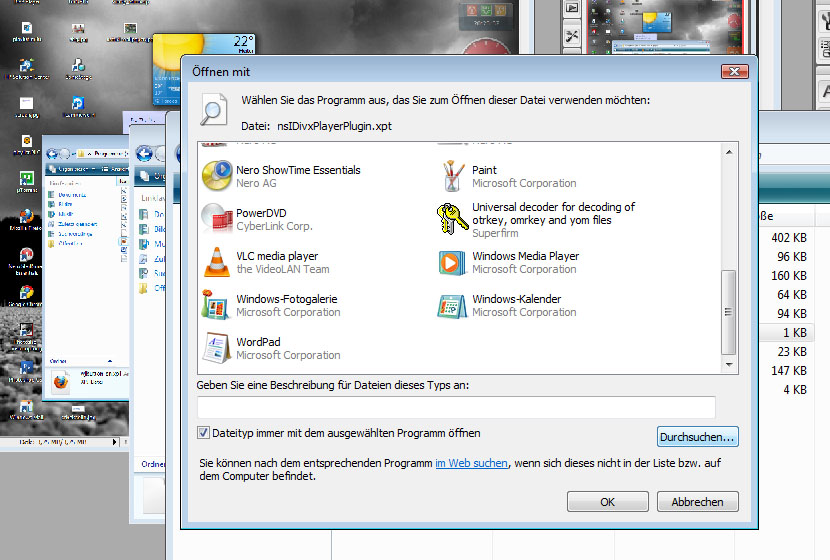Click Abbrechen to cancel dialog
The image size is (830, 560).
coord(697,502)
